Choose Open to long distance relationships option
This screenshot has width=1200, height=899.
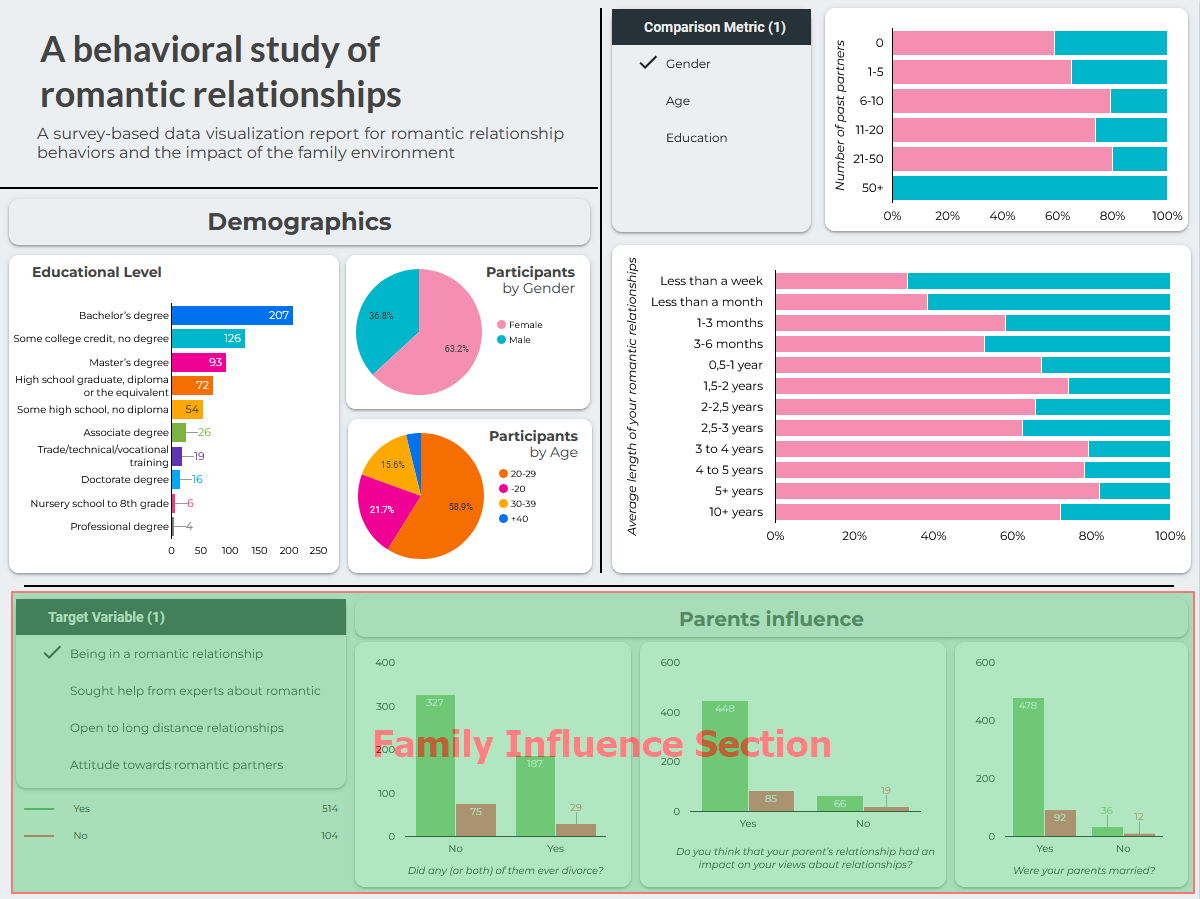click(x=176, y=728)
